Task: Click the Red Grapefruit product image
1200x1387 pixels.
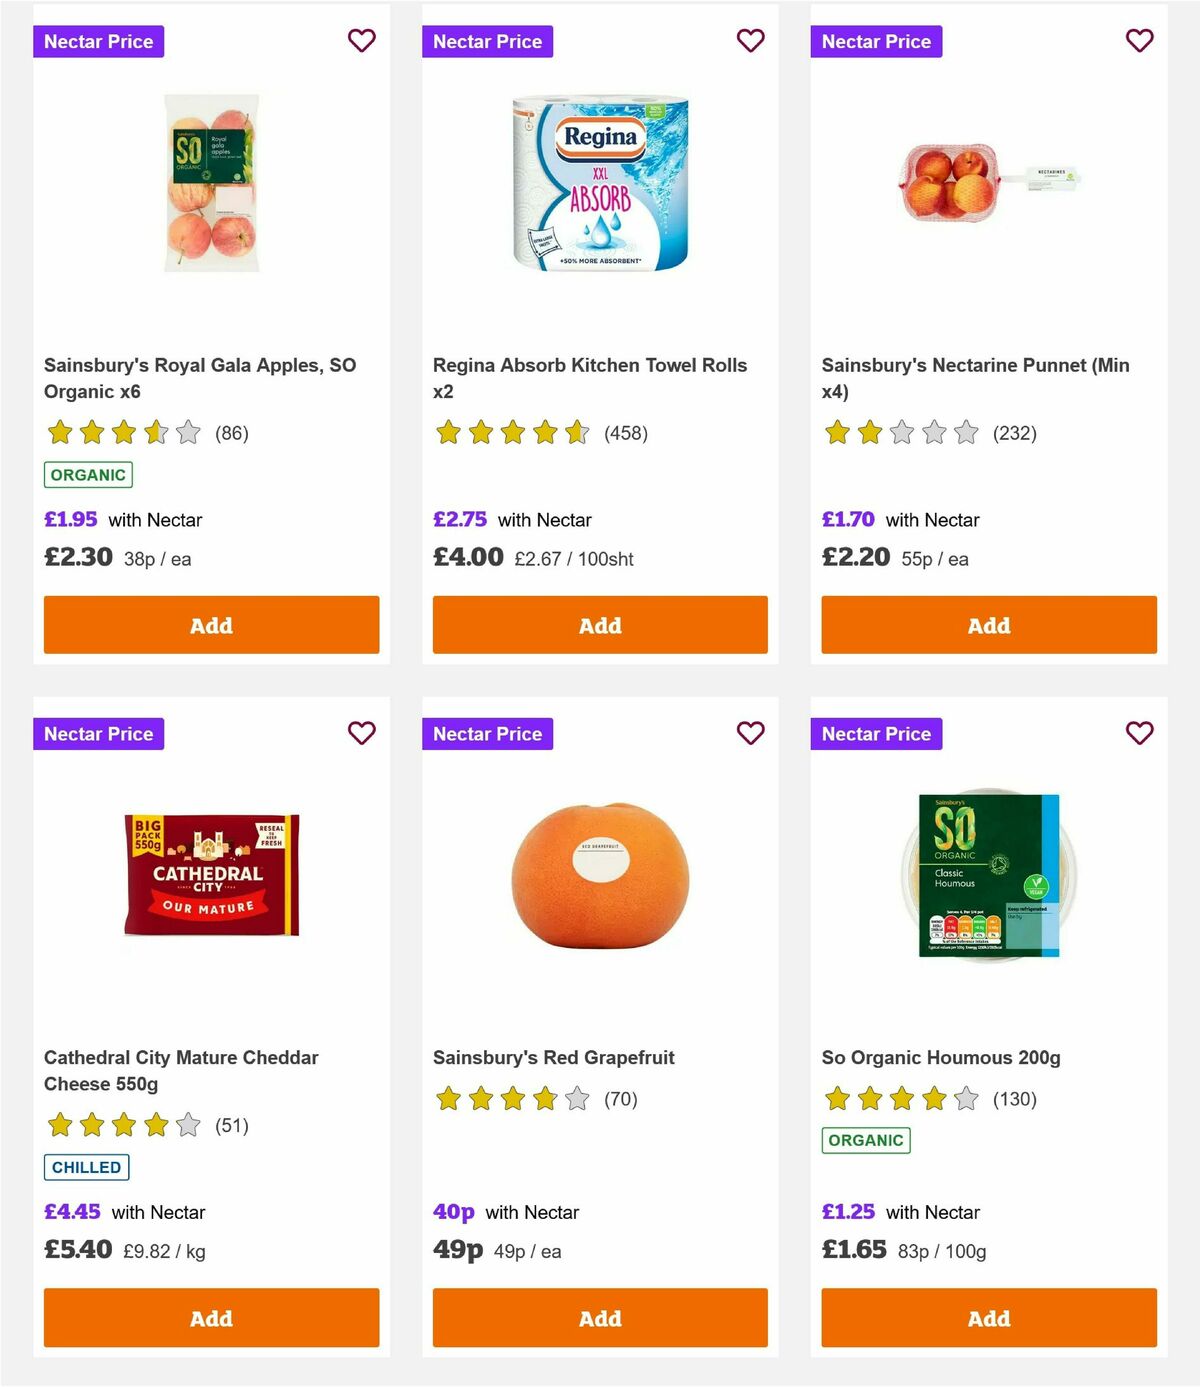Action: 600,875
